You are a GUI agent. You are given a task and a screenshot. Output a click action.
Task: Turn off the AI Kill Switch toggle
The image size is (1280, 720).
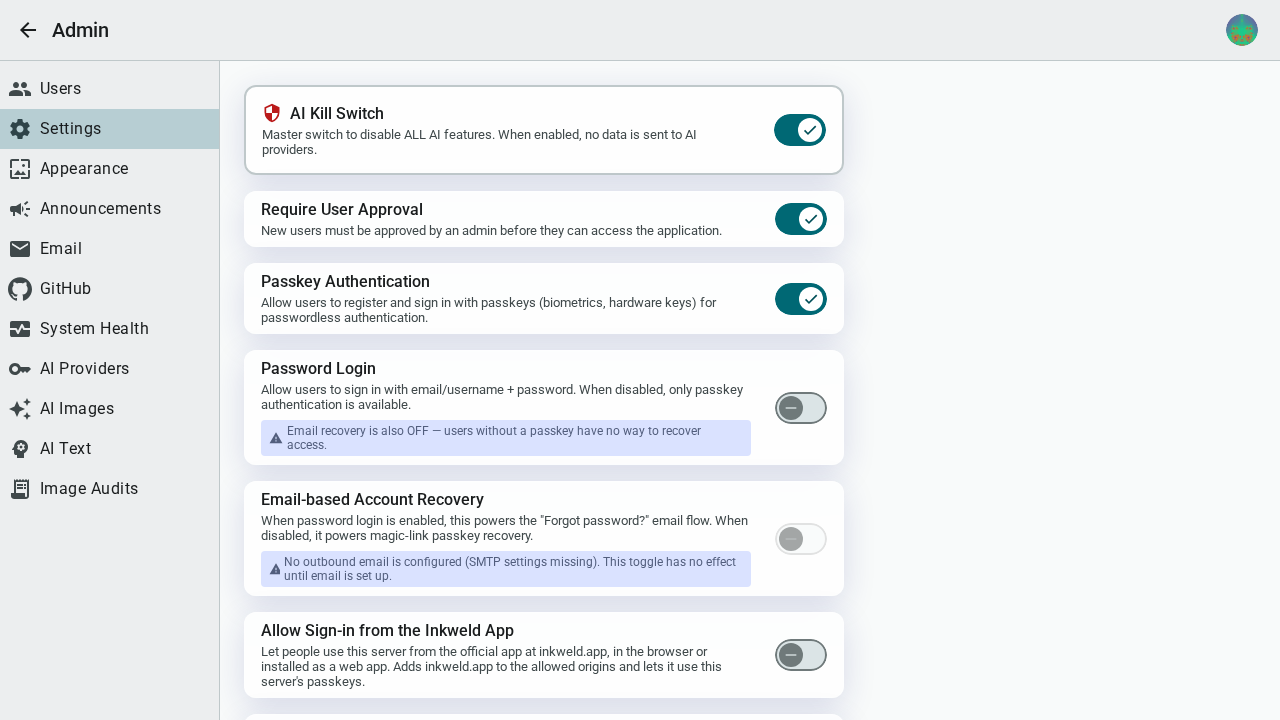(x=800, y=130)
